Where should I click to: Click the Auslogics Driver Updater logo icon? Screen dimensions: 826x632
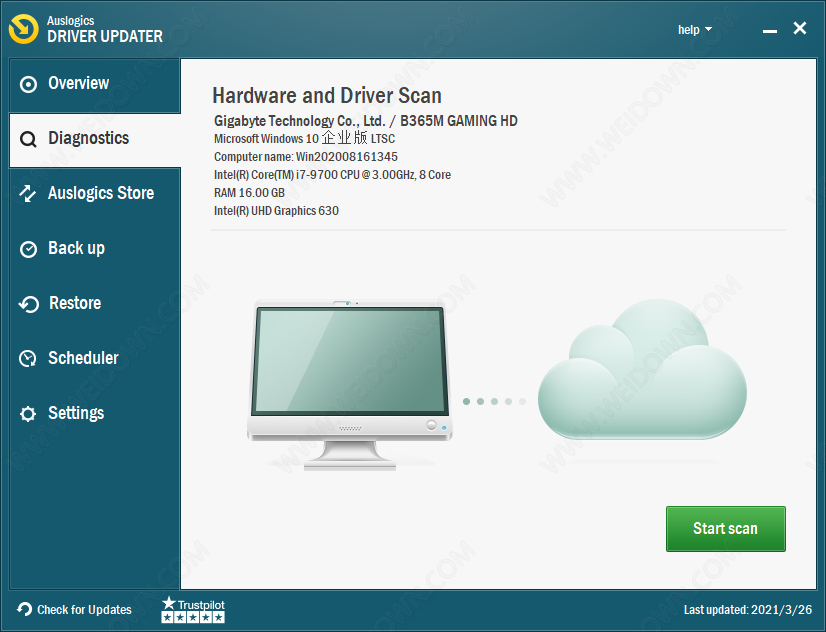point(24,29)
